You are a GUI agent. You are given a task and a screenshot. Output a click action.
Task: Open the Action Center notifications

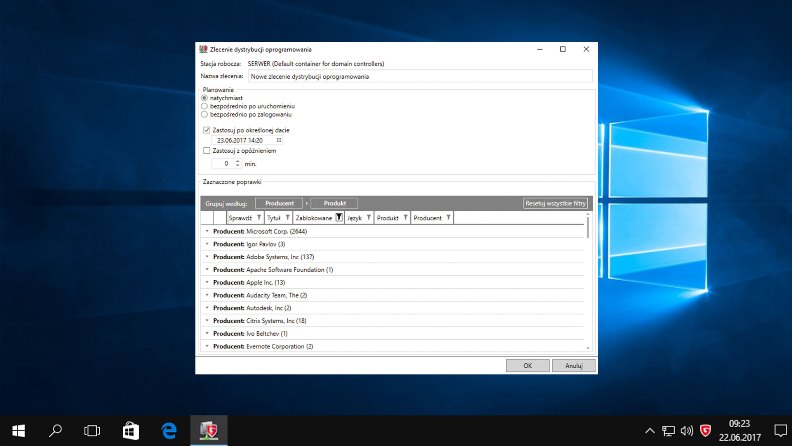pos(780,430)
